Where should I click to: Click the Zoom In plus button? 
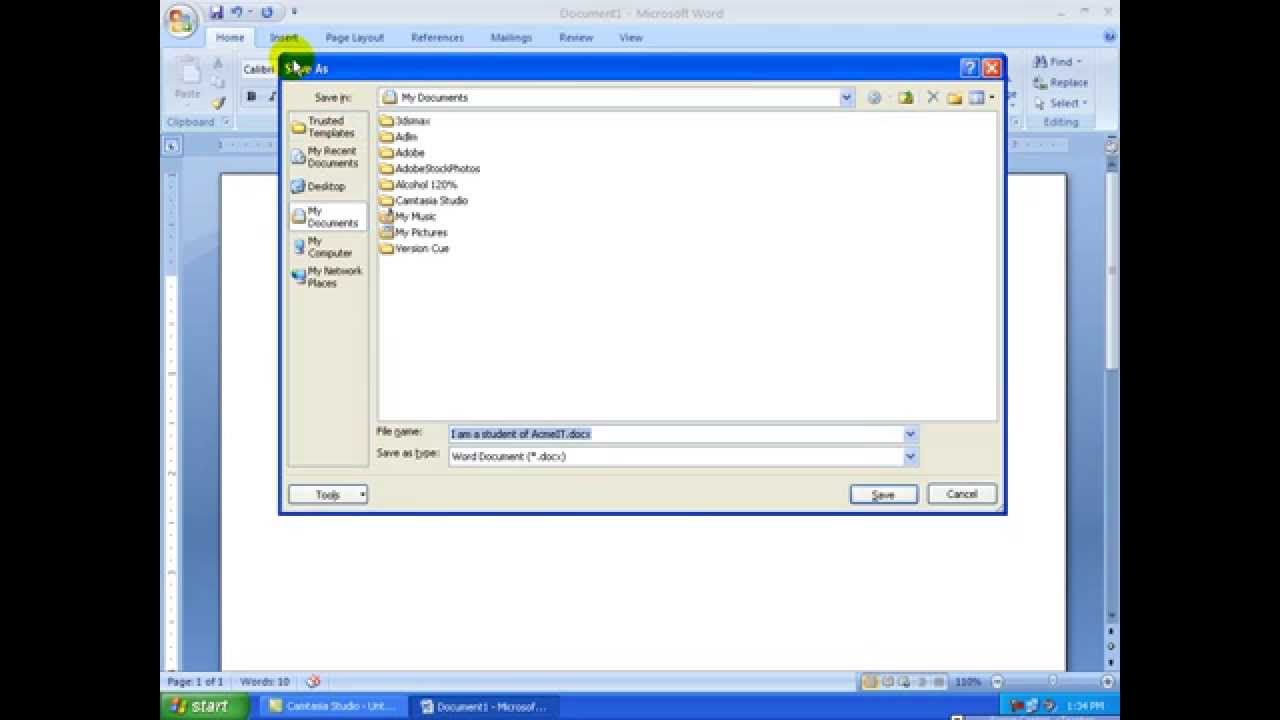tap(1107, 682)
